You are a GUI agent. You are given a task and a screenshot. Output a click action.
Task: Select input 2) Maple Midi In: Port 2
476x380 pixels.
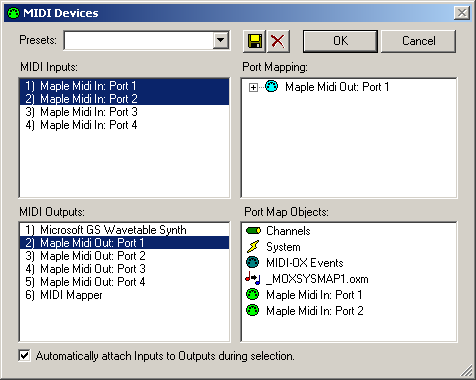click(x=124, y=99)
